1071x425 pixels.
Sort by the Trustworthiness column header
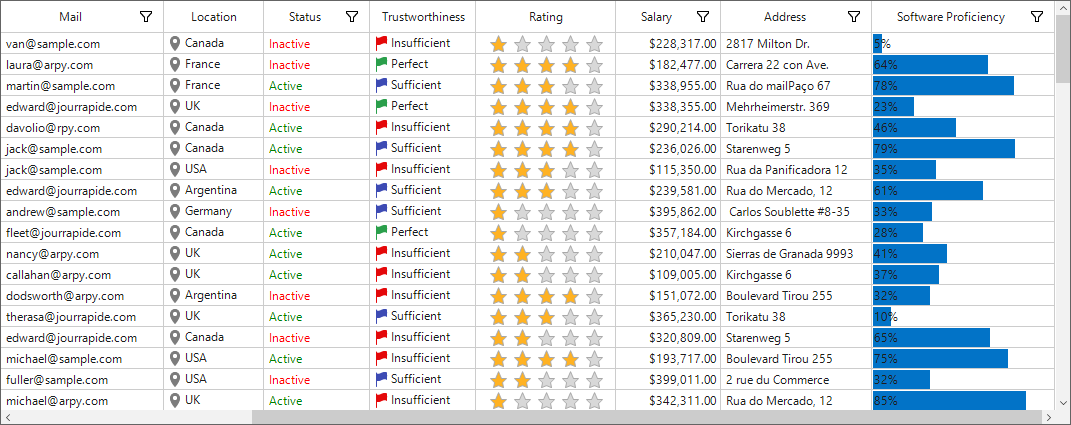coord(423,17)
